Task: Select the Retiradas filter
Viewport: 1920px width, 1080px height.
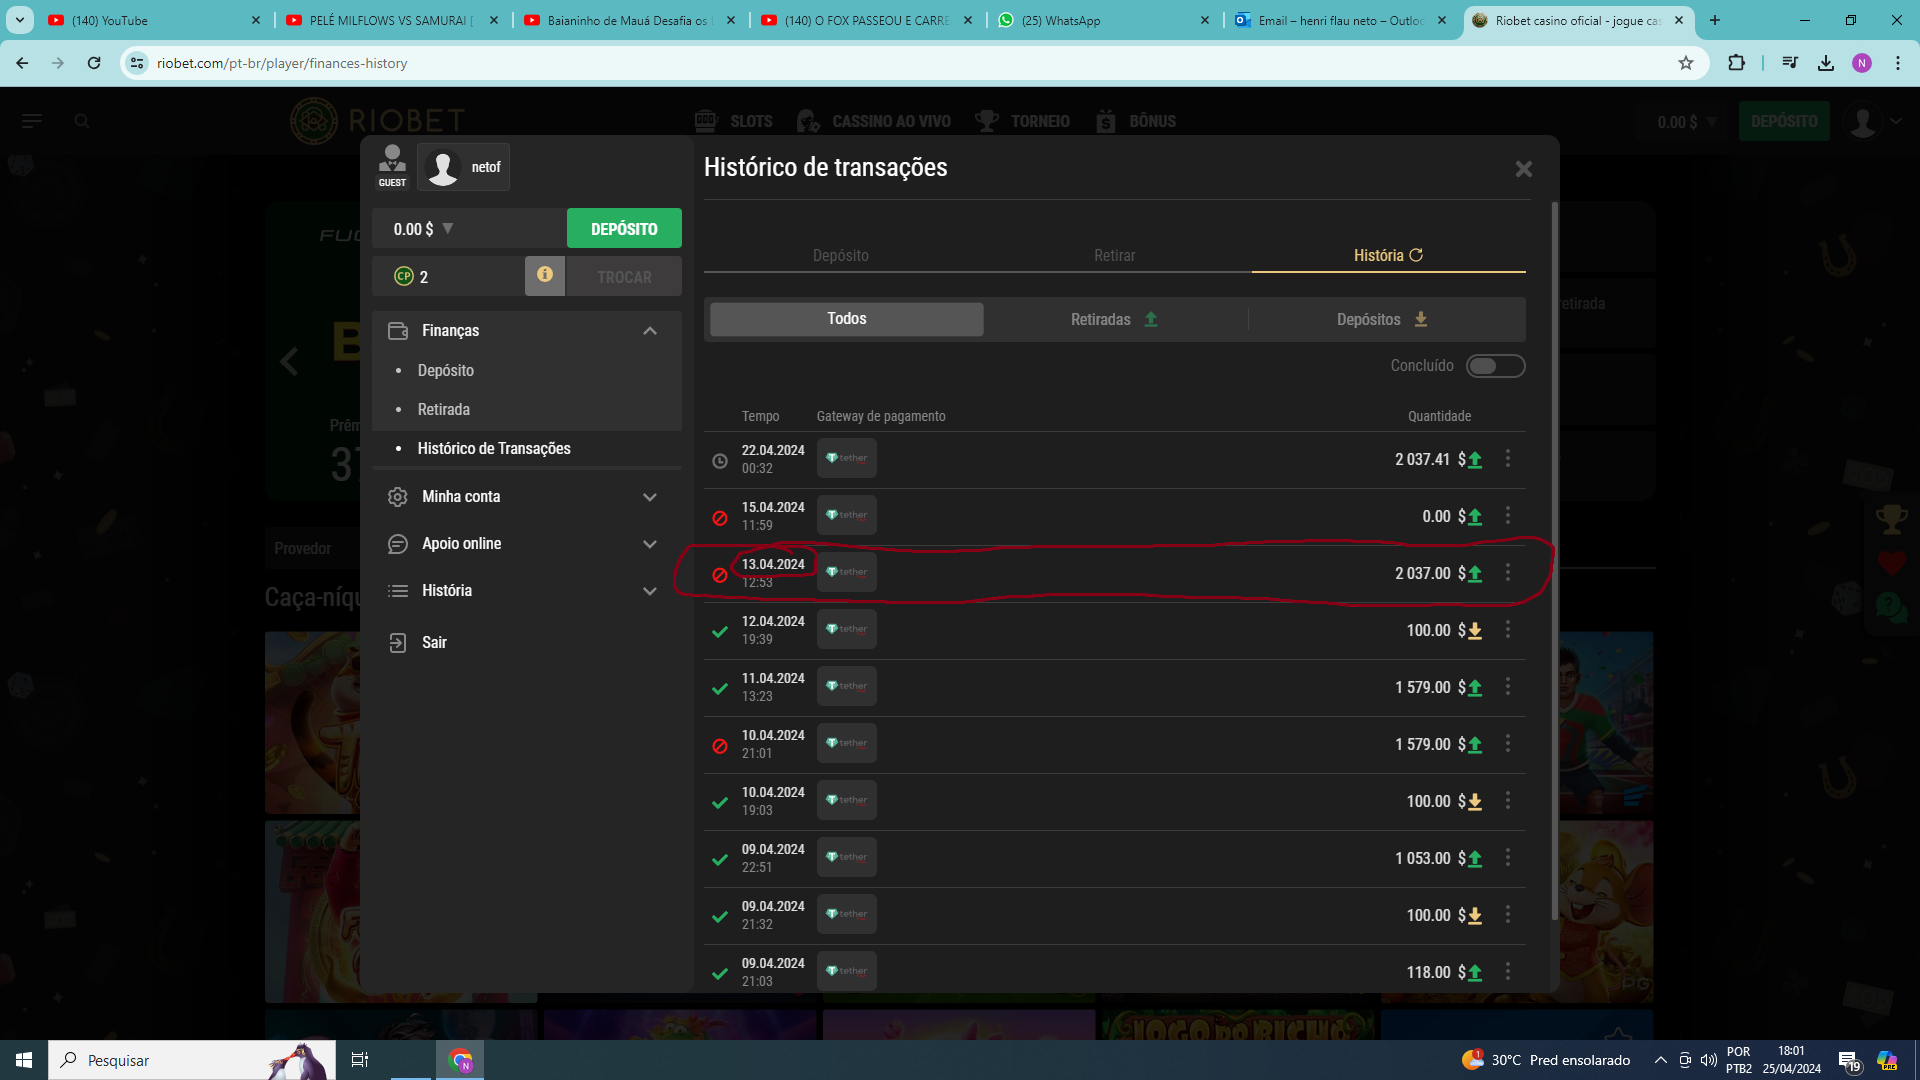Action: point(1115,319)
